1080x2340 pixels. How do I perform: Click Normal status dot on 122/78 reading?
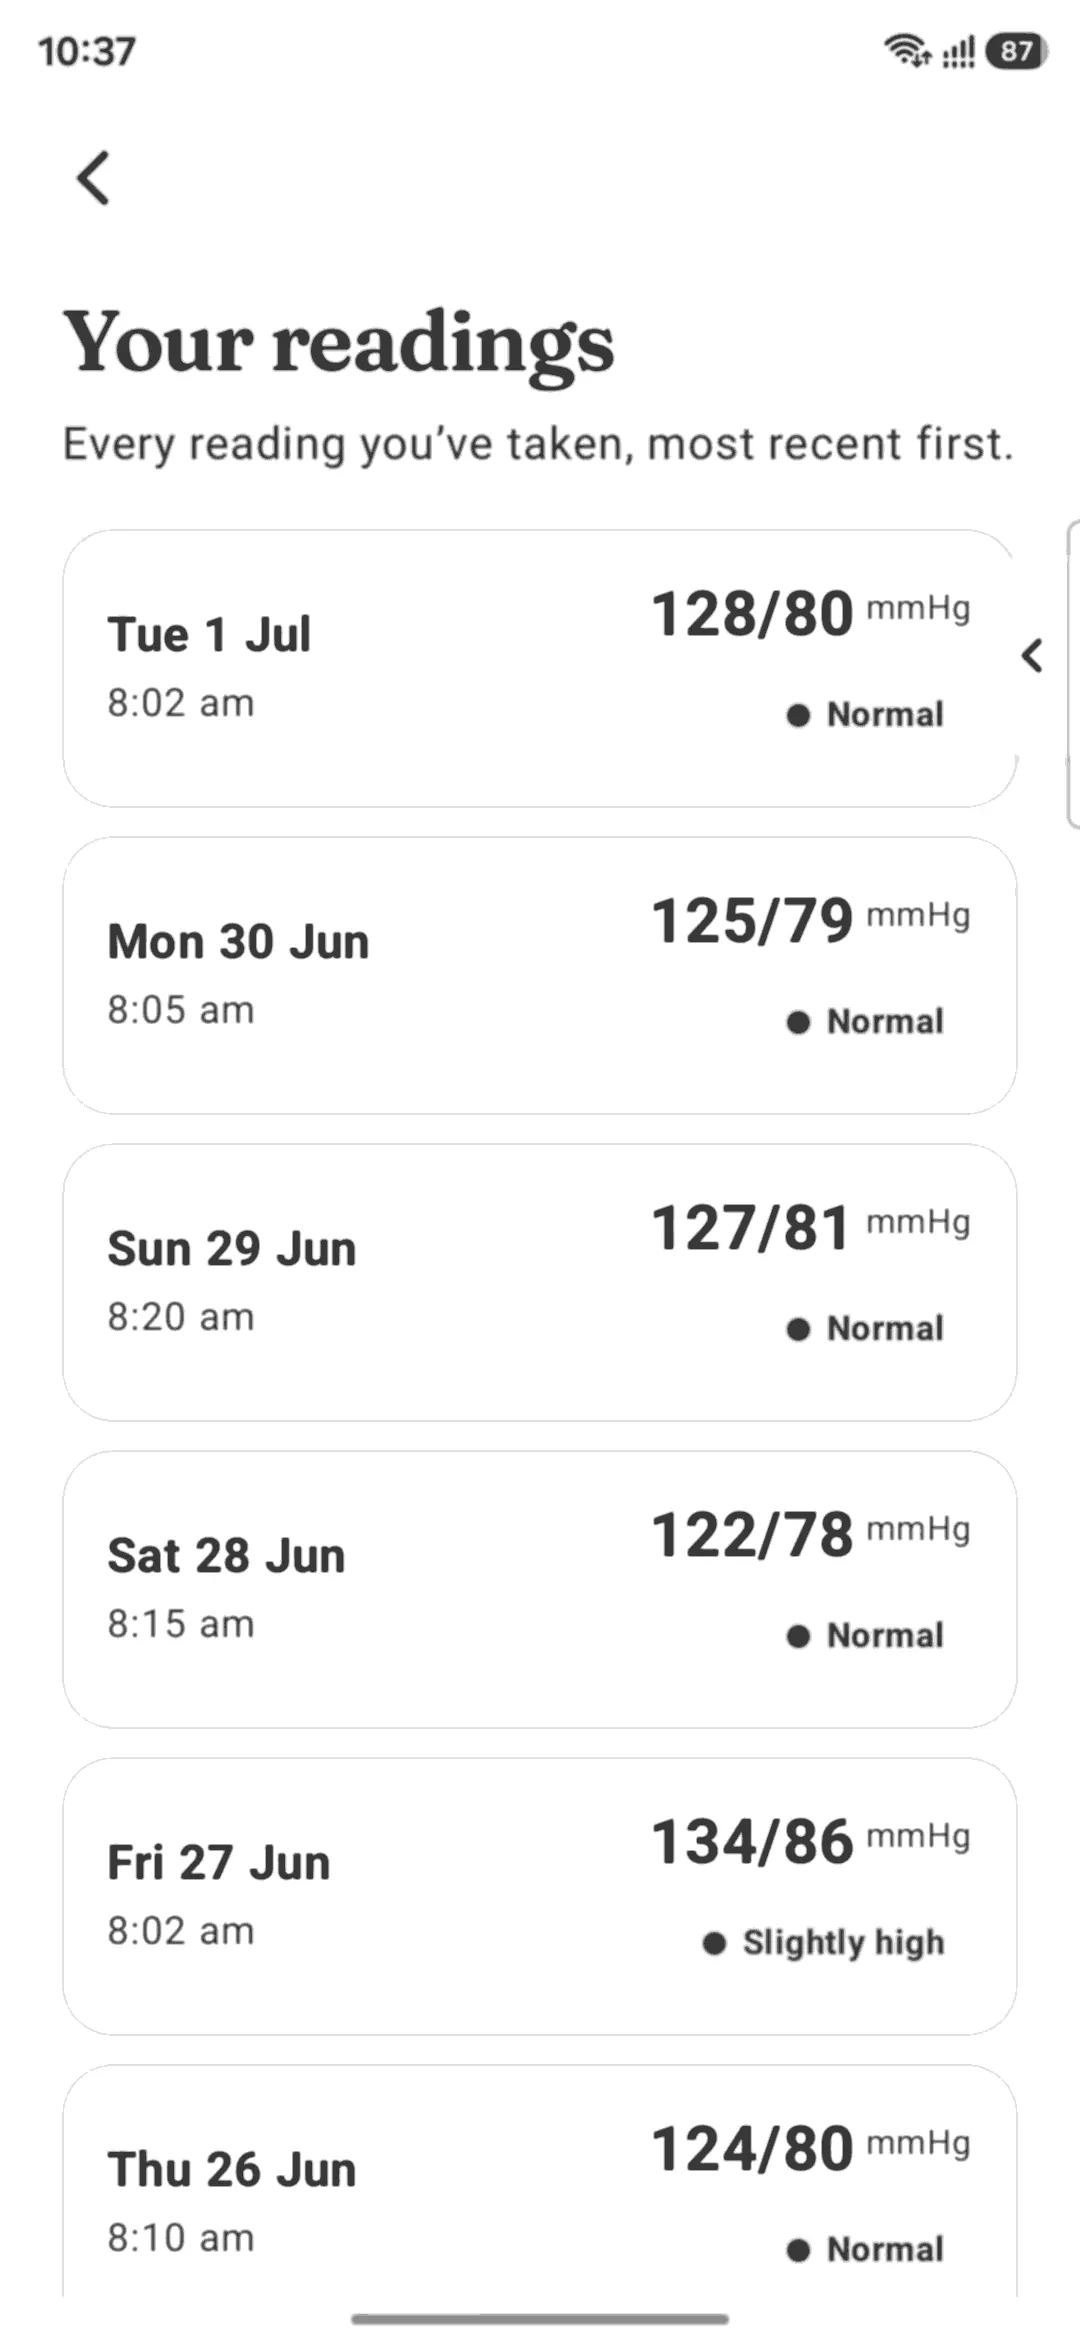pos(798,1636)
